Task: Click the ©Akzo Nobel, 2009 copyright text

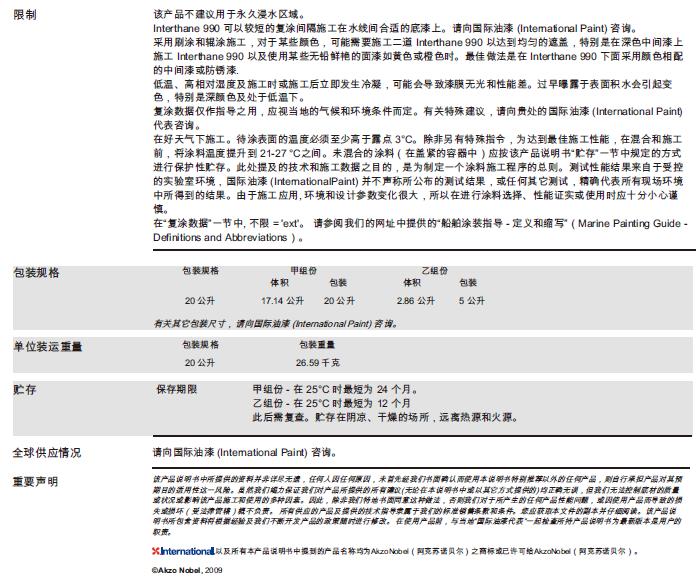Action: pyautogui.click(x=187, y=570)
